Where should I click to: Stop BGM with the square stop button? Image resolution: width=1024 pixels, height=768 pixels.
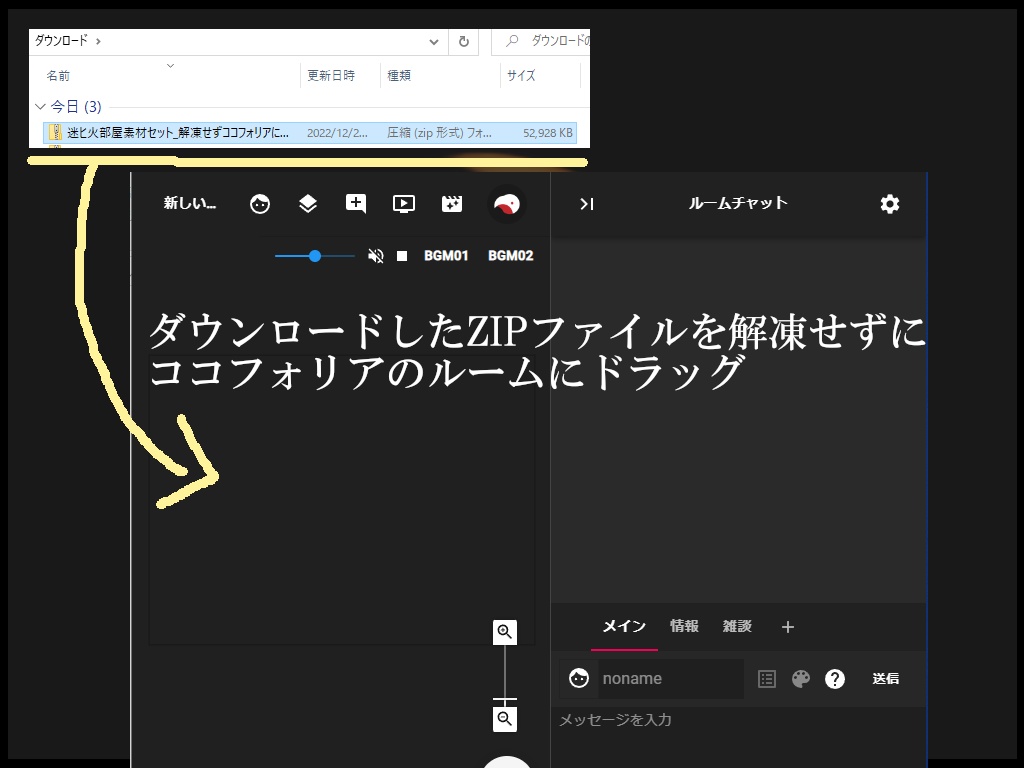tap(402, 256)
